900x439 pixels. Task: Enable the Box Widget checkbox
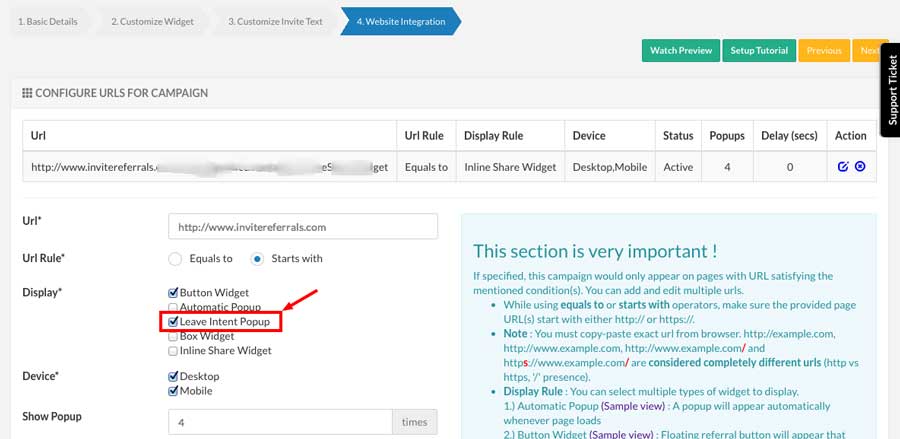coord(172,336)
